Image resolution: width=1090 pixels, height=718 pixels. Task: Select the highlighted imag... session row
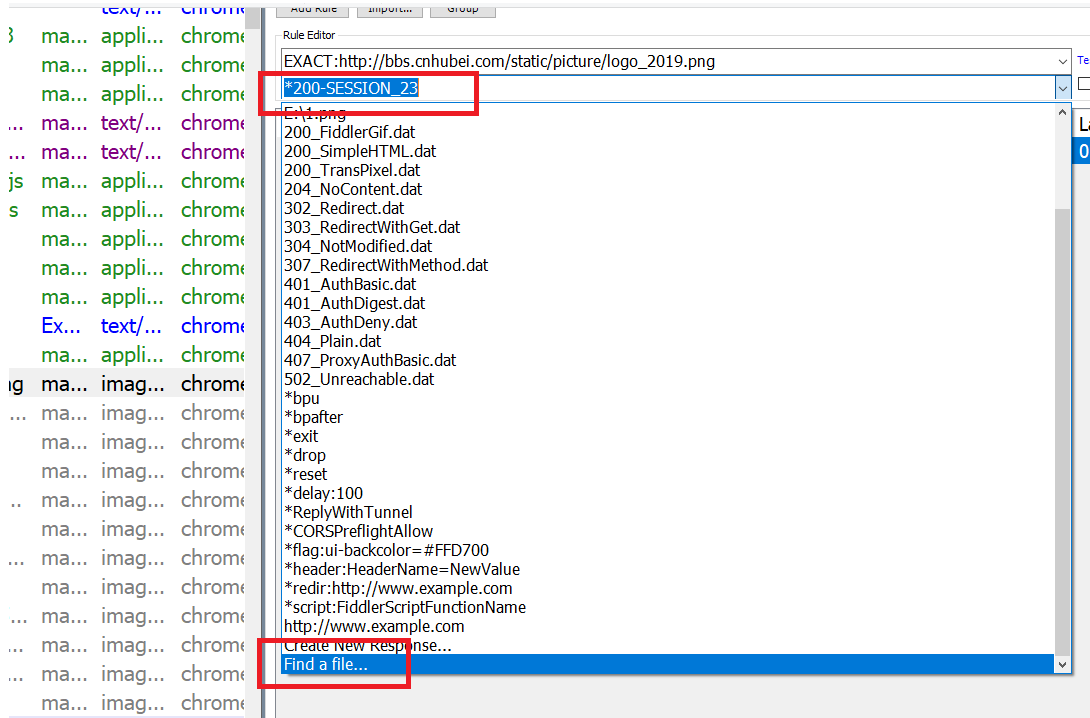[127, 384]
